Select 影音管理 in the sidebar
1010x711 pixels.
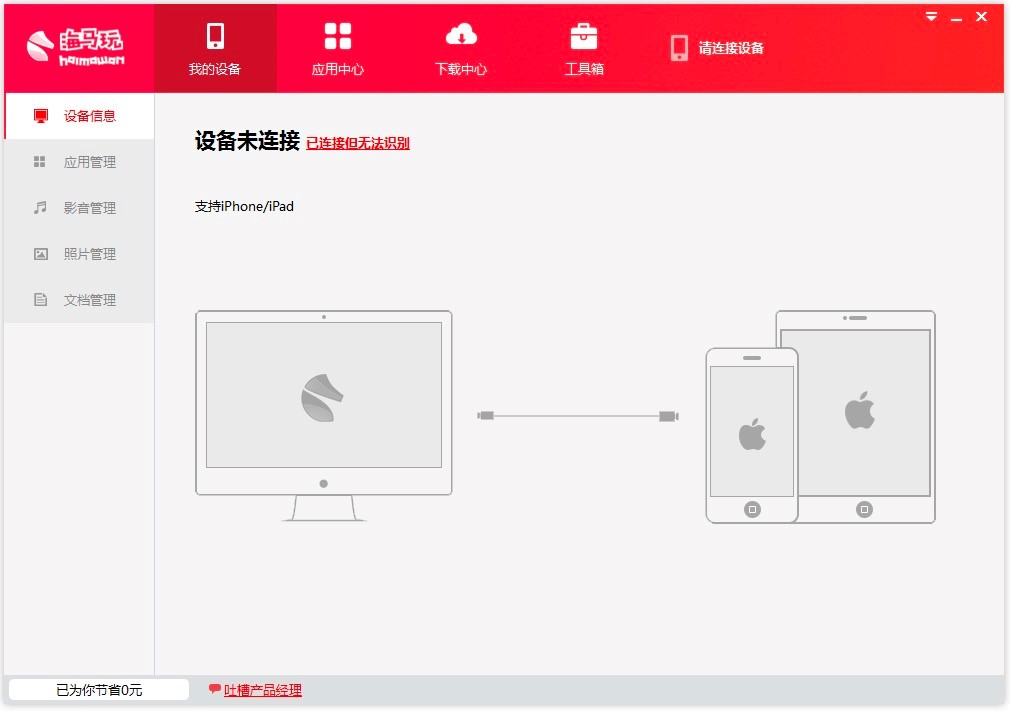click(79, 207)
